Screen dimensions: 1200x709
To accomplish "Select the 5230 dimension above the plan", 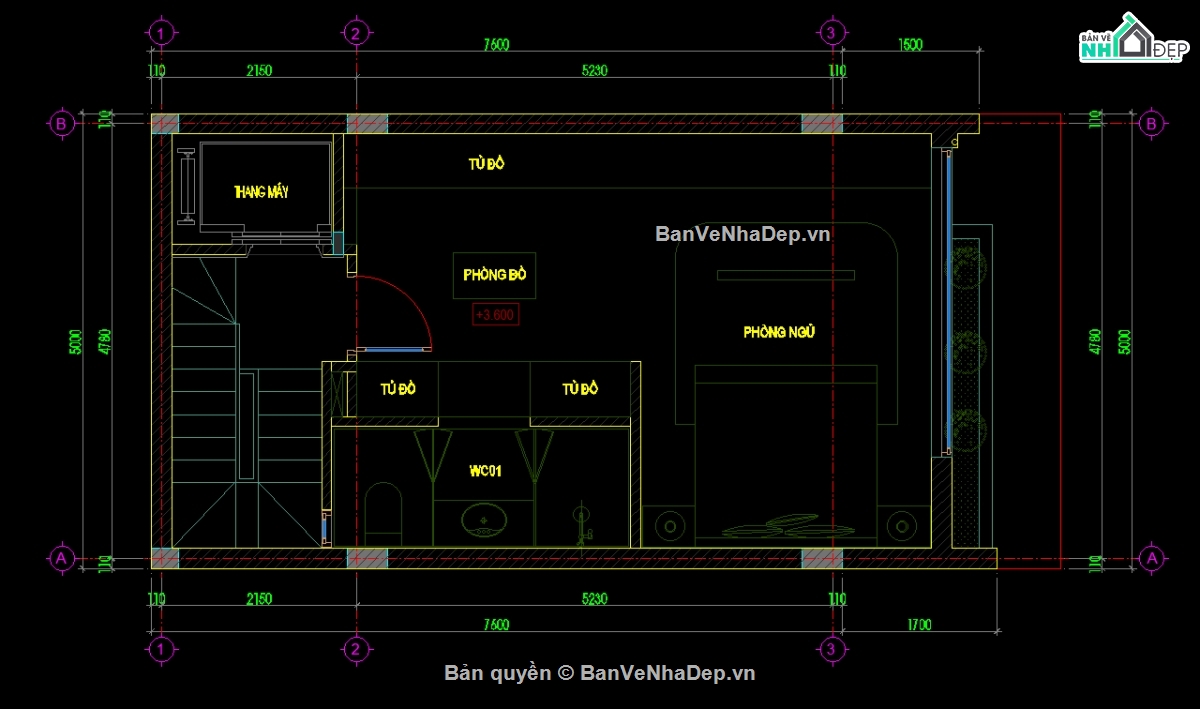I will tap(595, 71).
